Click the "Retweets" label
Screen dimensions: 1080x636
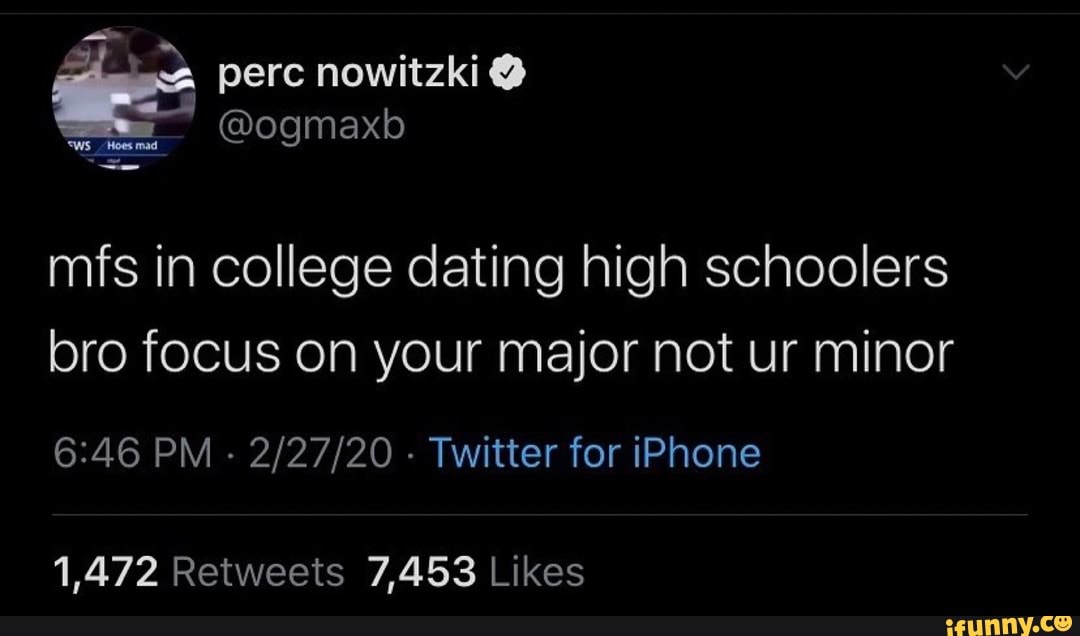(258, 572)
